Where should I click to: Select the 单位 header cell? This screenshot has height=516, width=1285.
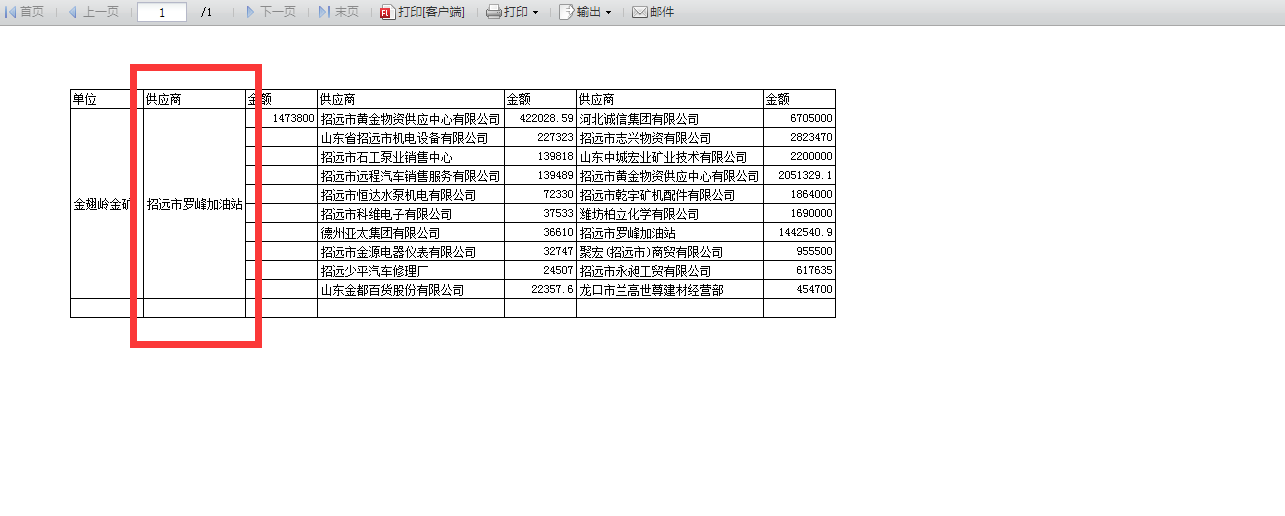[107, 99]
